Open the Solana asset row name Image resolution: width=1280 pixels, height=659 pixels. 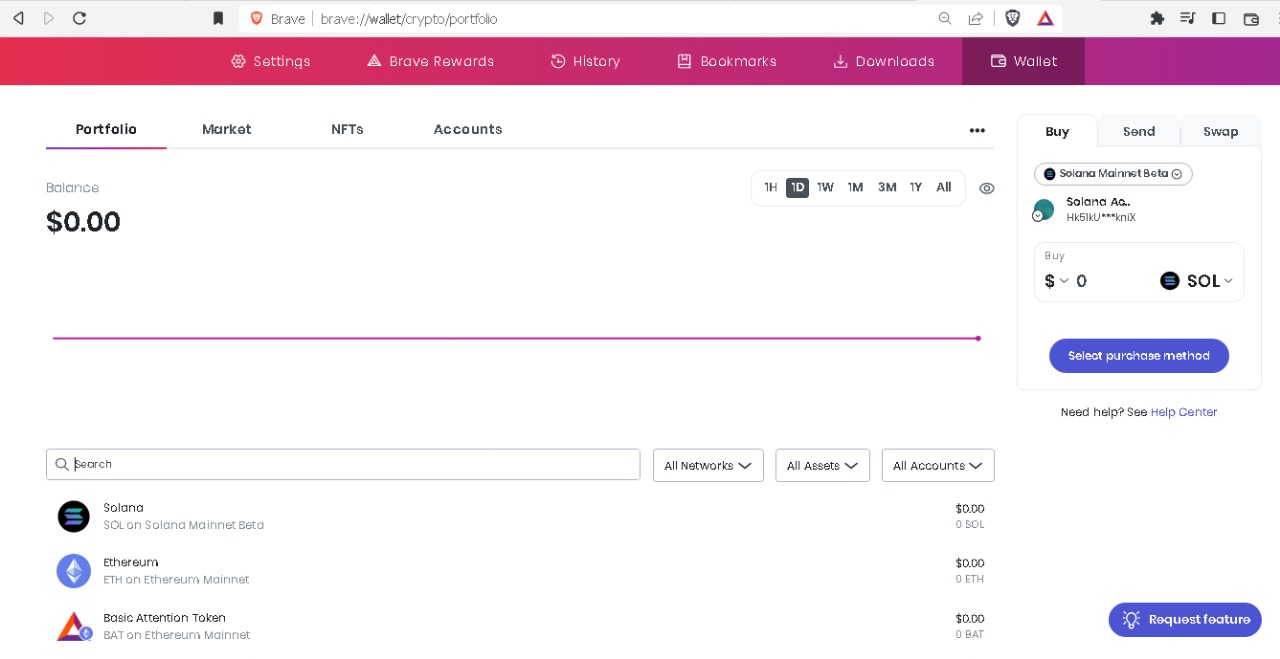click(123, 508)
